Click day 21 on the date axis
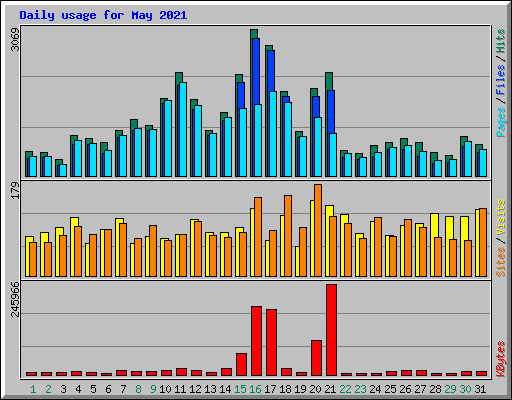Screen dimensions: 512x400 330,389
